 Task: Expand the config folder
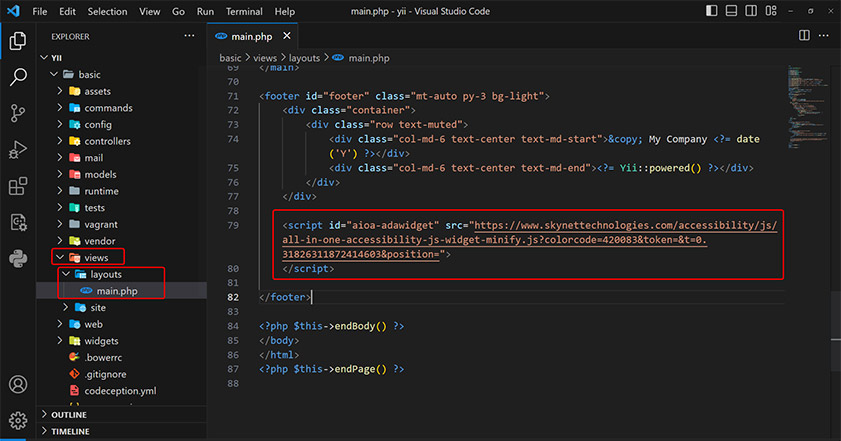point(121,124)
